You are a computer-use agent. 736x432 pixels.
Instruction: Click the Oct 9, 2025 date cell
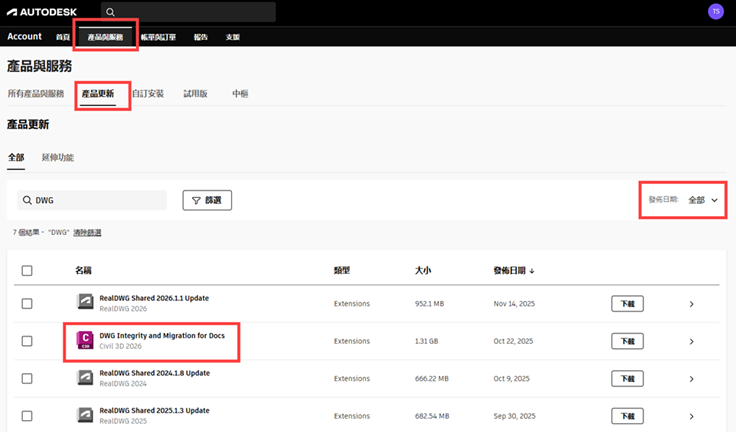[x=511, y=378]
